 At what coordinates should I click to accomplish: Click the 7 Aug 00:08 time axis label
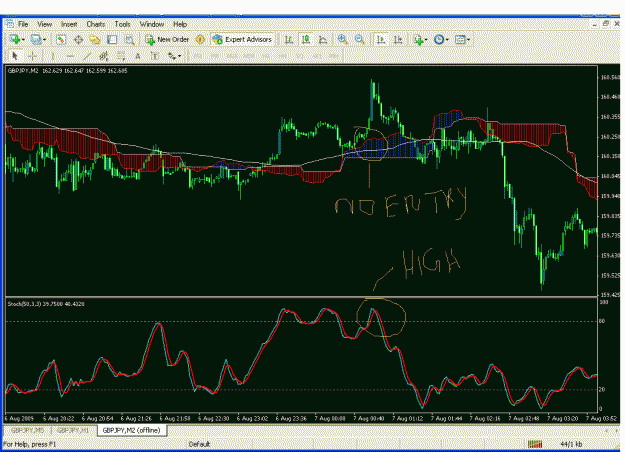(x=330, y=419)
